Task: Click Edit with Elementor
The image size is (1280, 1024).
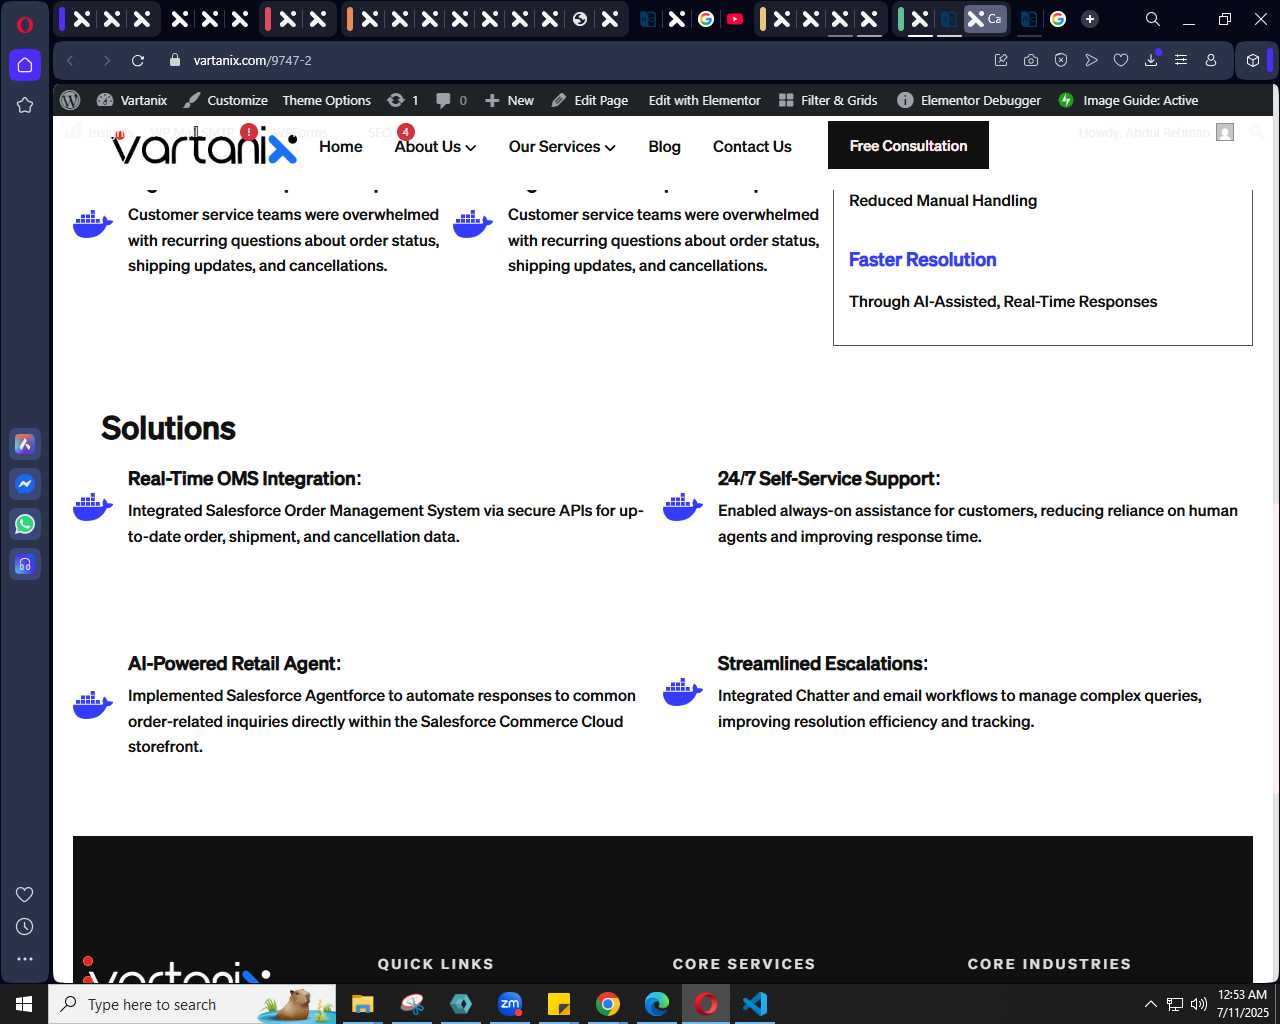Action: pyautogui.click(x=704, y=100)
